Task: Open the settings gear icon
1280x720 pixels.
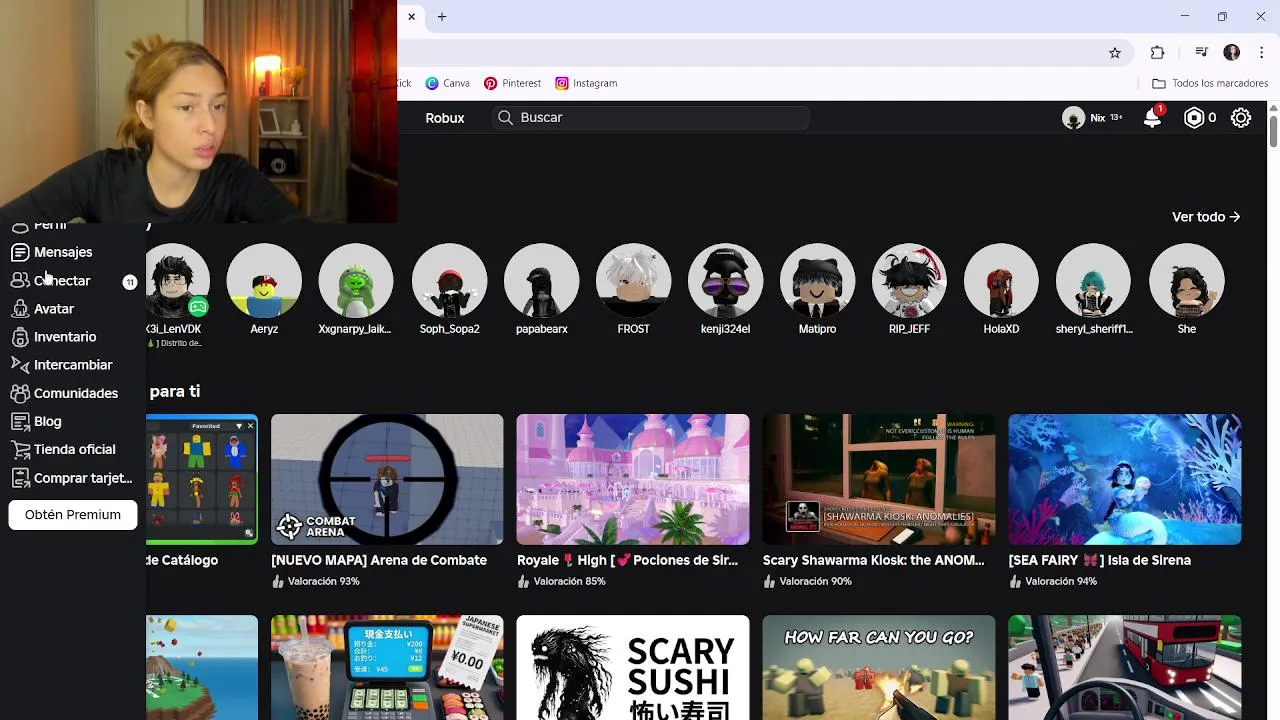Action: (x=1241, y=118)
